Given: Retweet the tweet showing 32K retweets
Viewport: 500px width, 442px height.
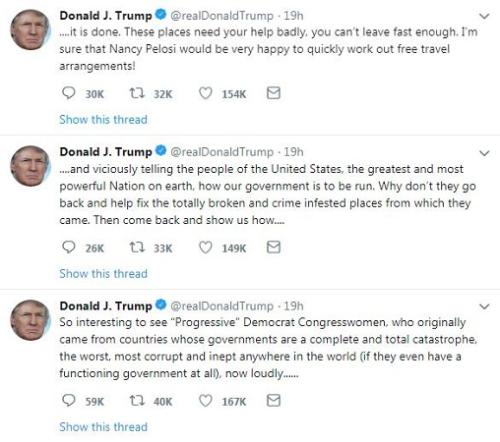Looking at the screenshot, I should (137, 93).
